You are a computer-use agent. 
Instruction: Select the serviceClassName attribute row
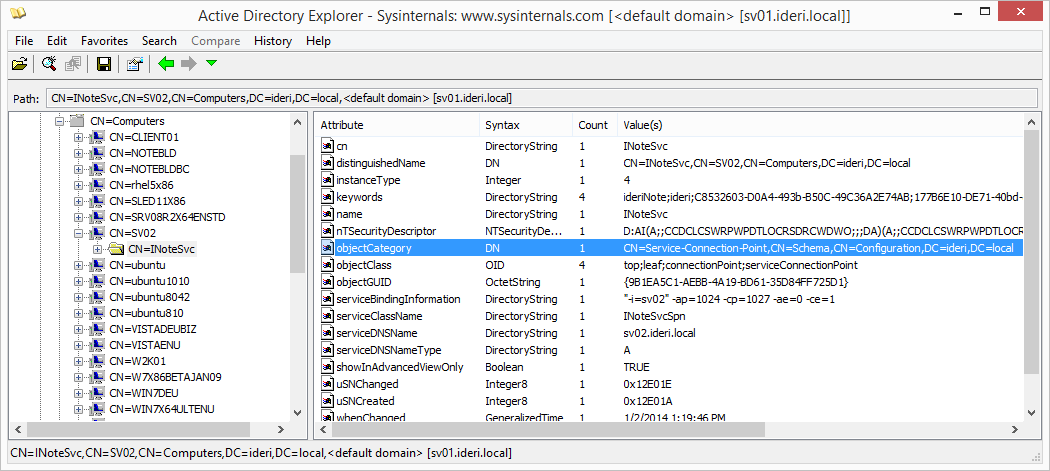pos(670,316)
